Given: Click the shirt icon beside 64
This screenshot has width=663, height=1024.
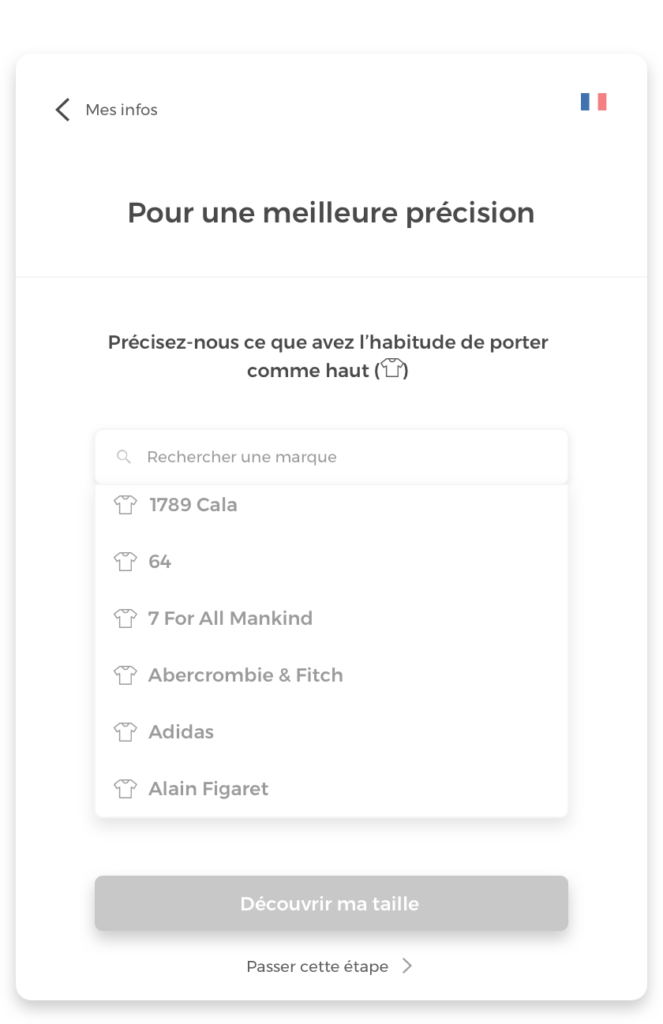Looking at the screenshot, I should point(125,562).
